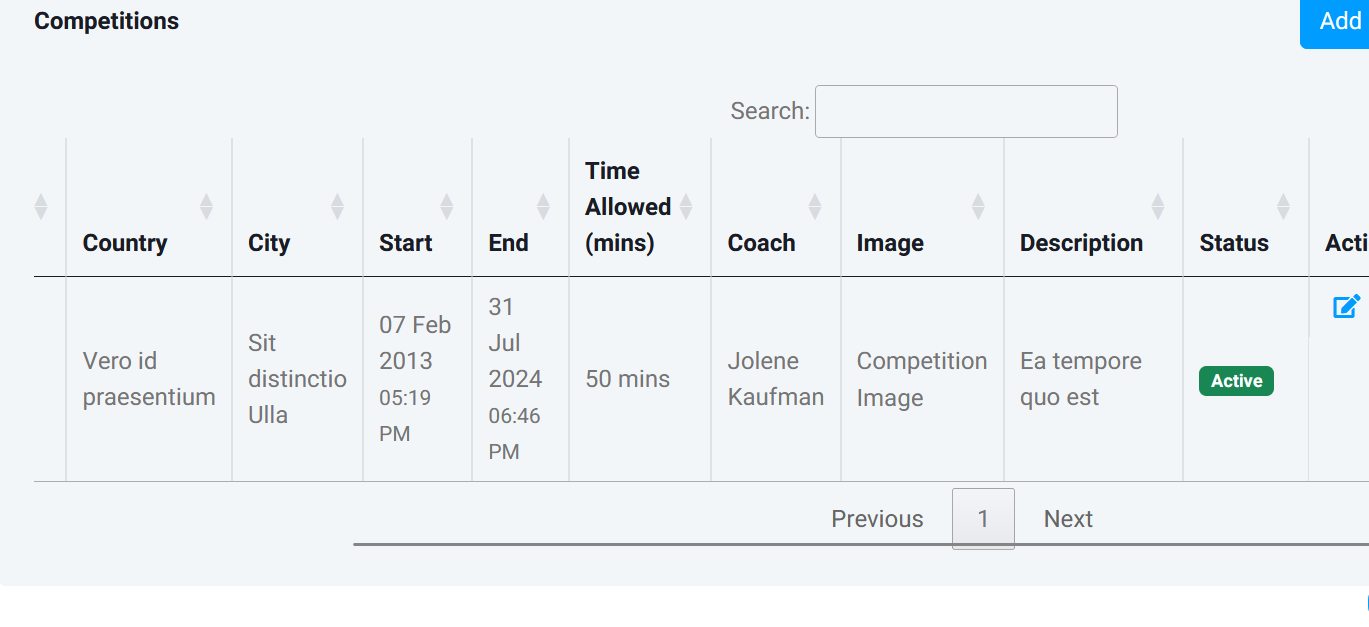
Task: Click the Jolene Kaufman coach cell
Action: click(x=775, y=379)
